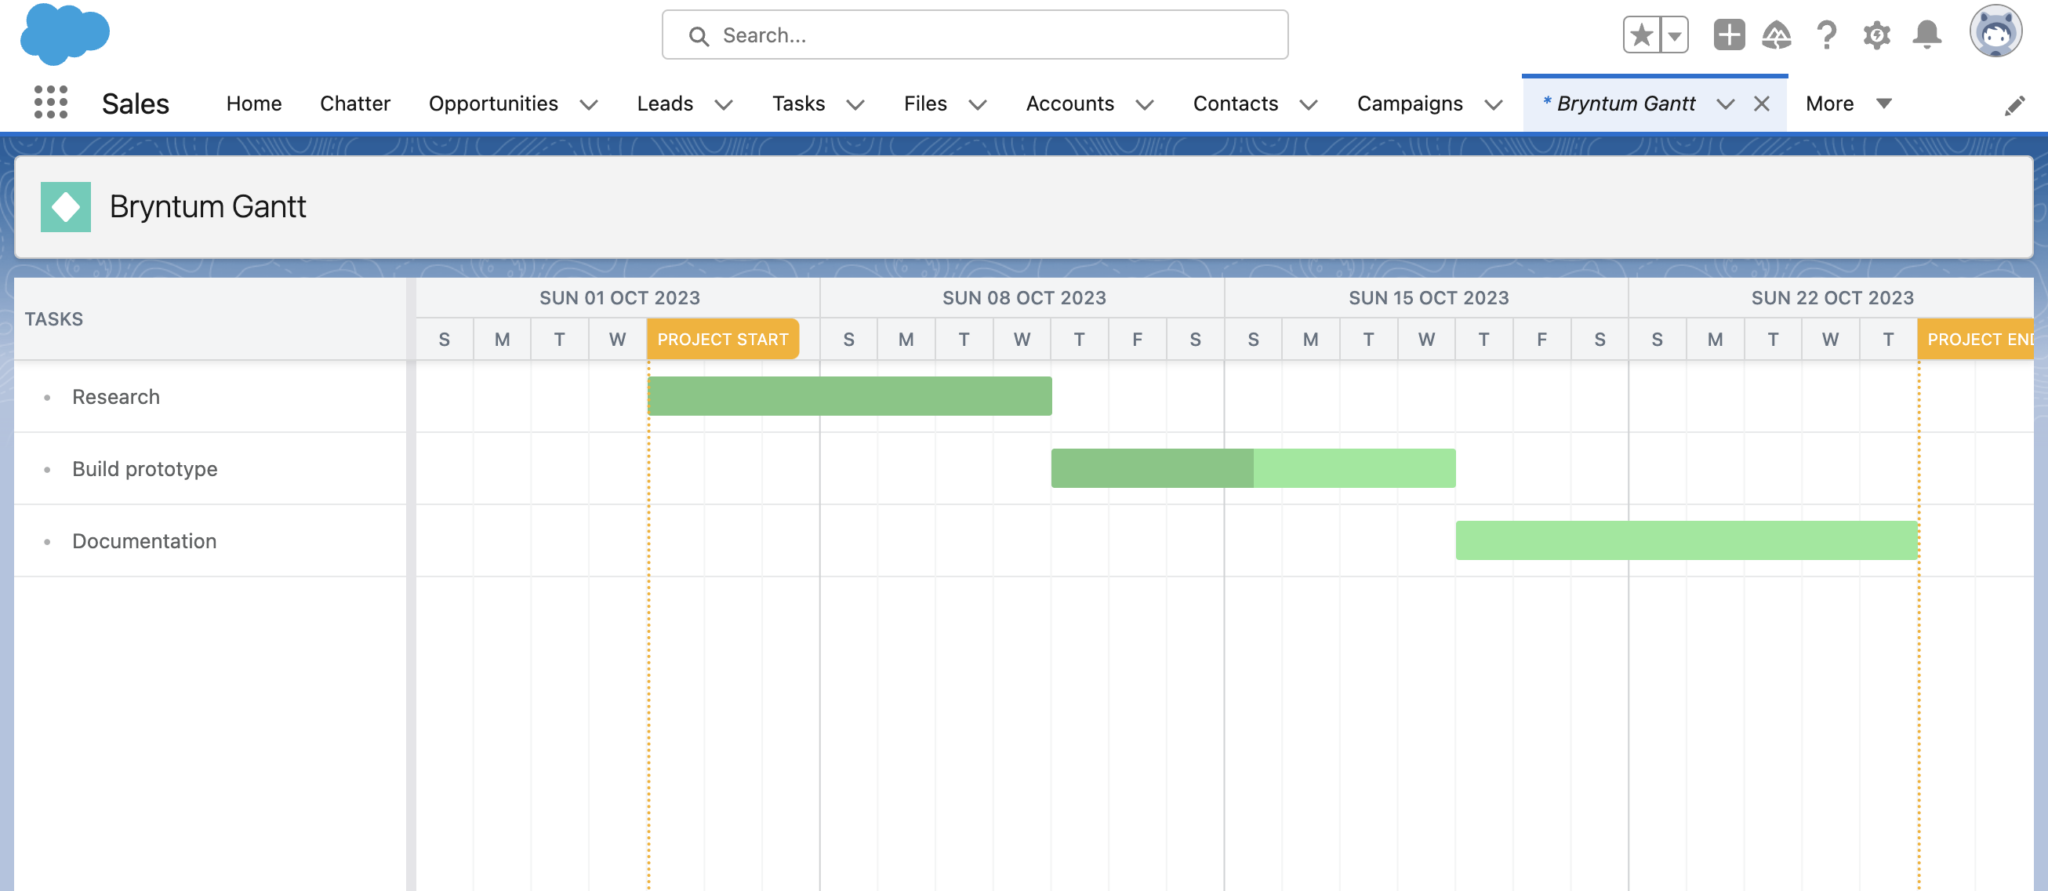Switch to the Chatter tab

click(x=355, y=104)
